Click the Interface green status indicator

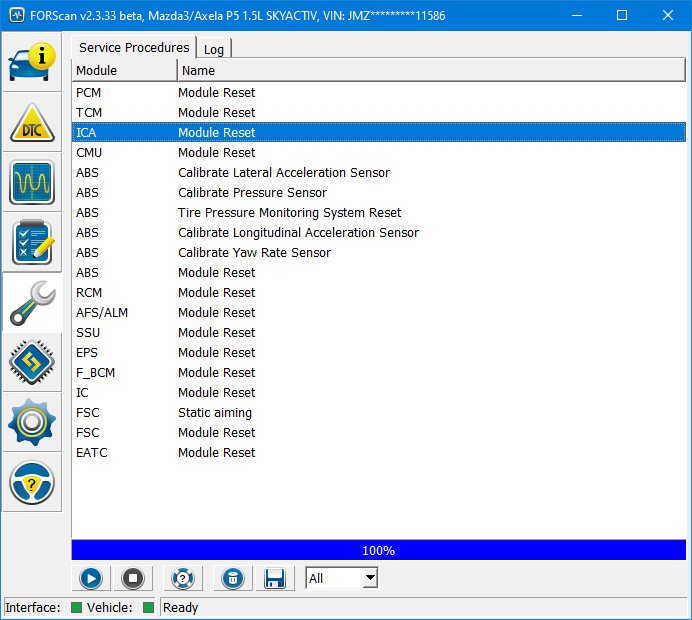pyautogui.click(x=76, y=608)
